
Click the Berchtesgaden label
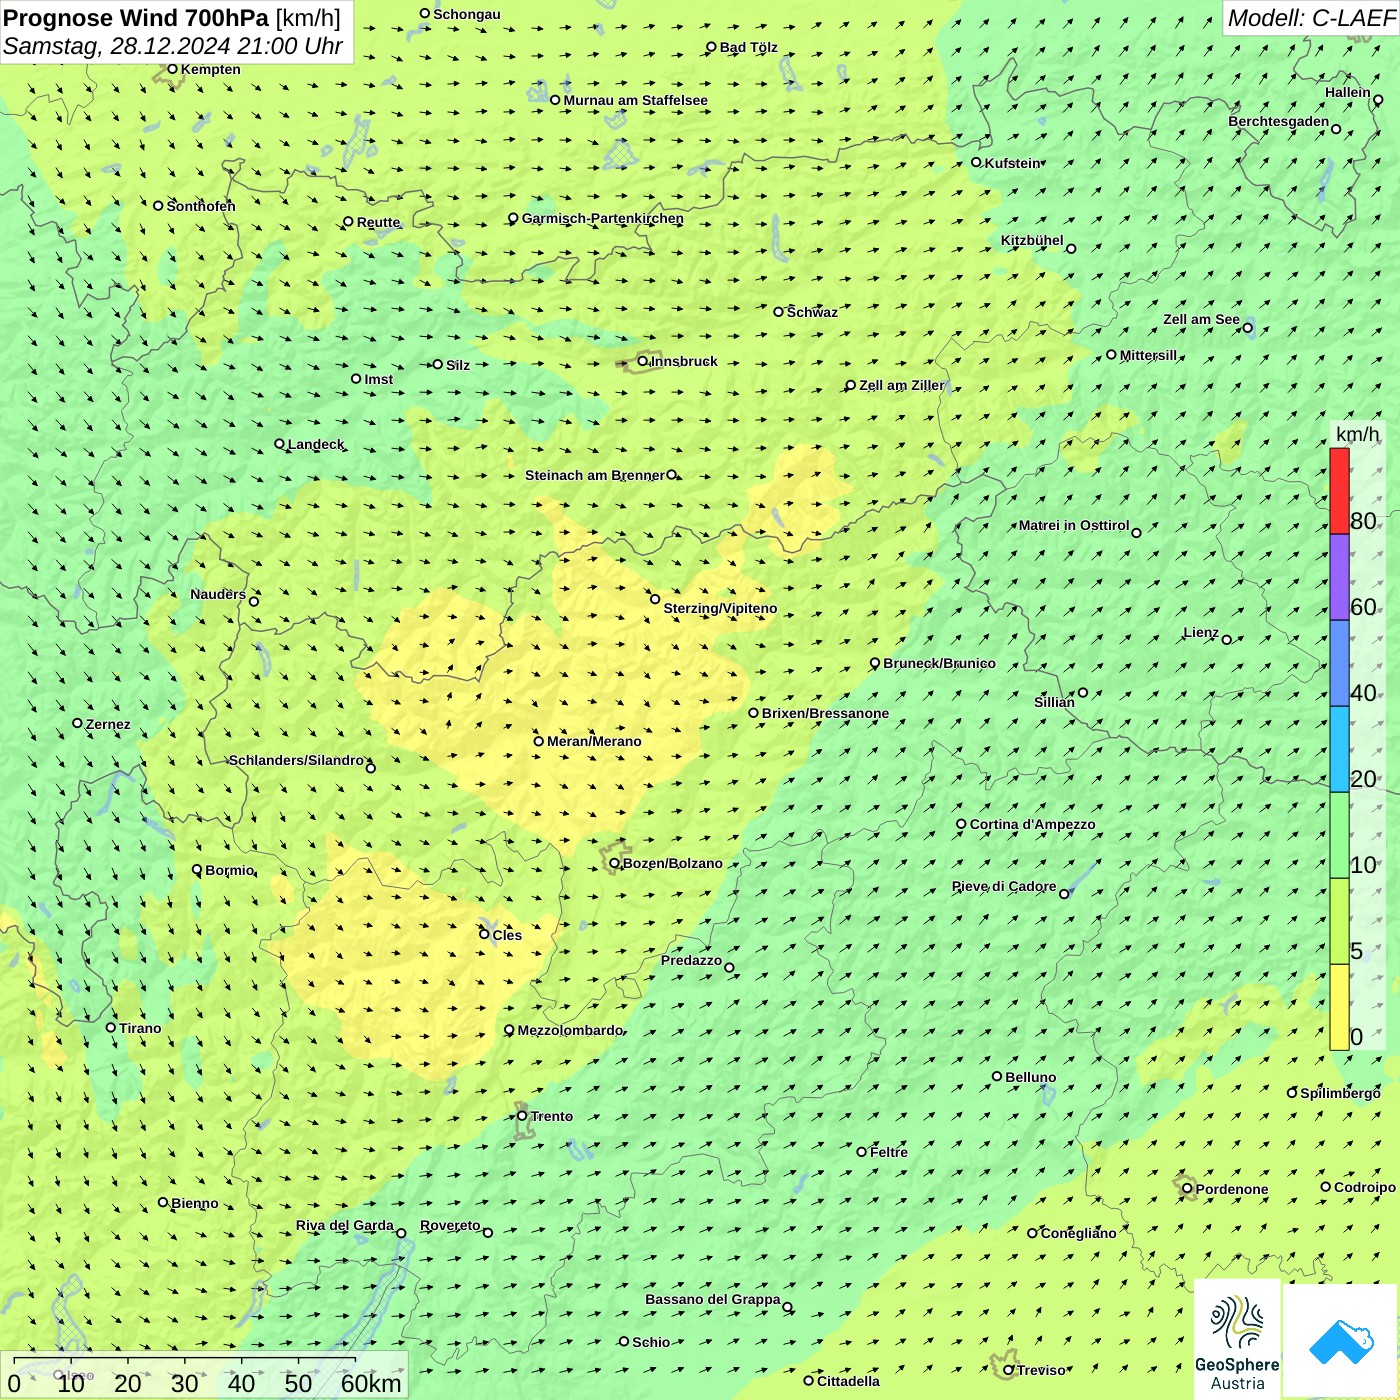(x=1279, y=121)
